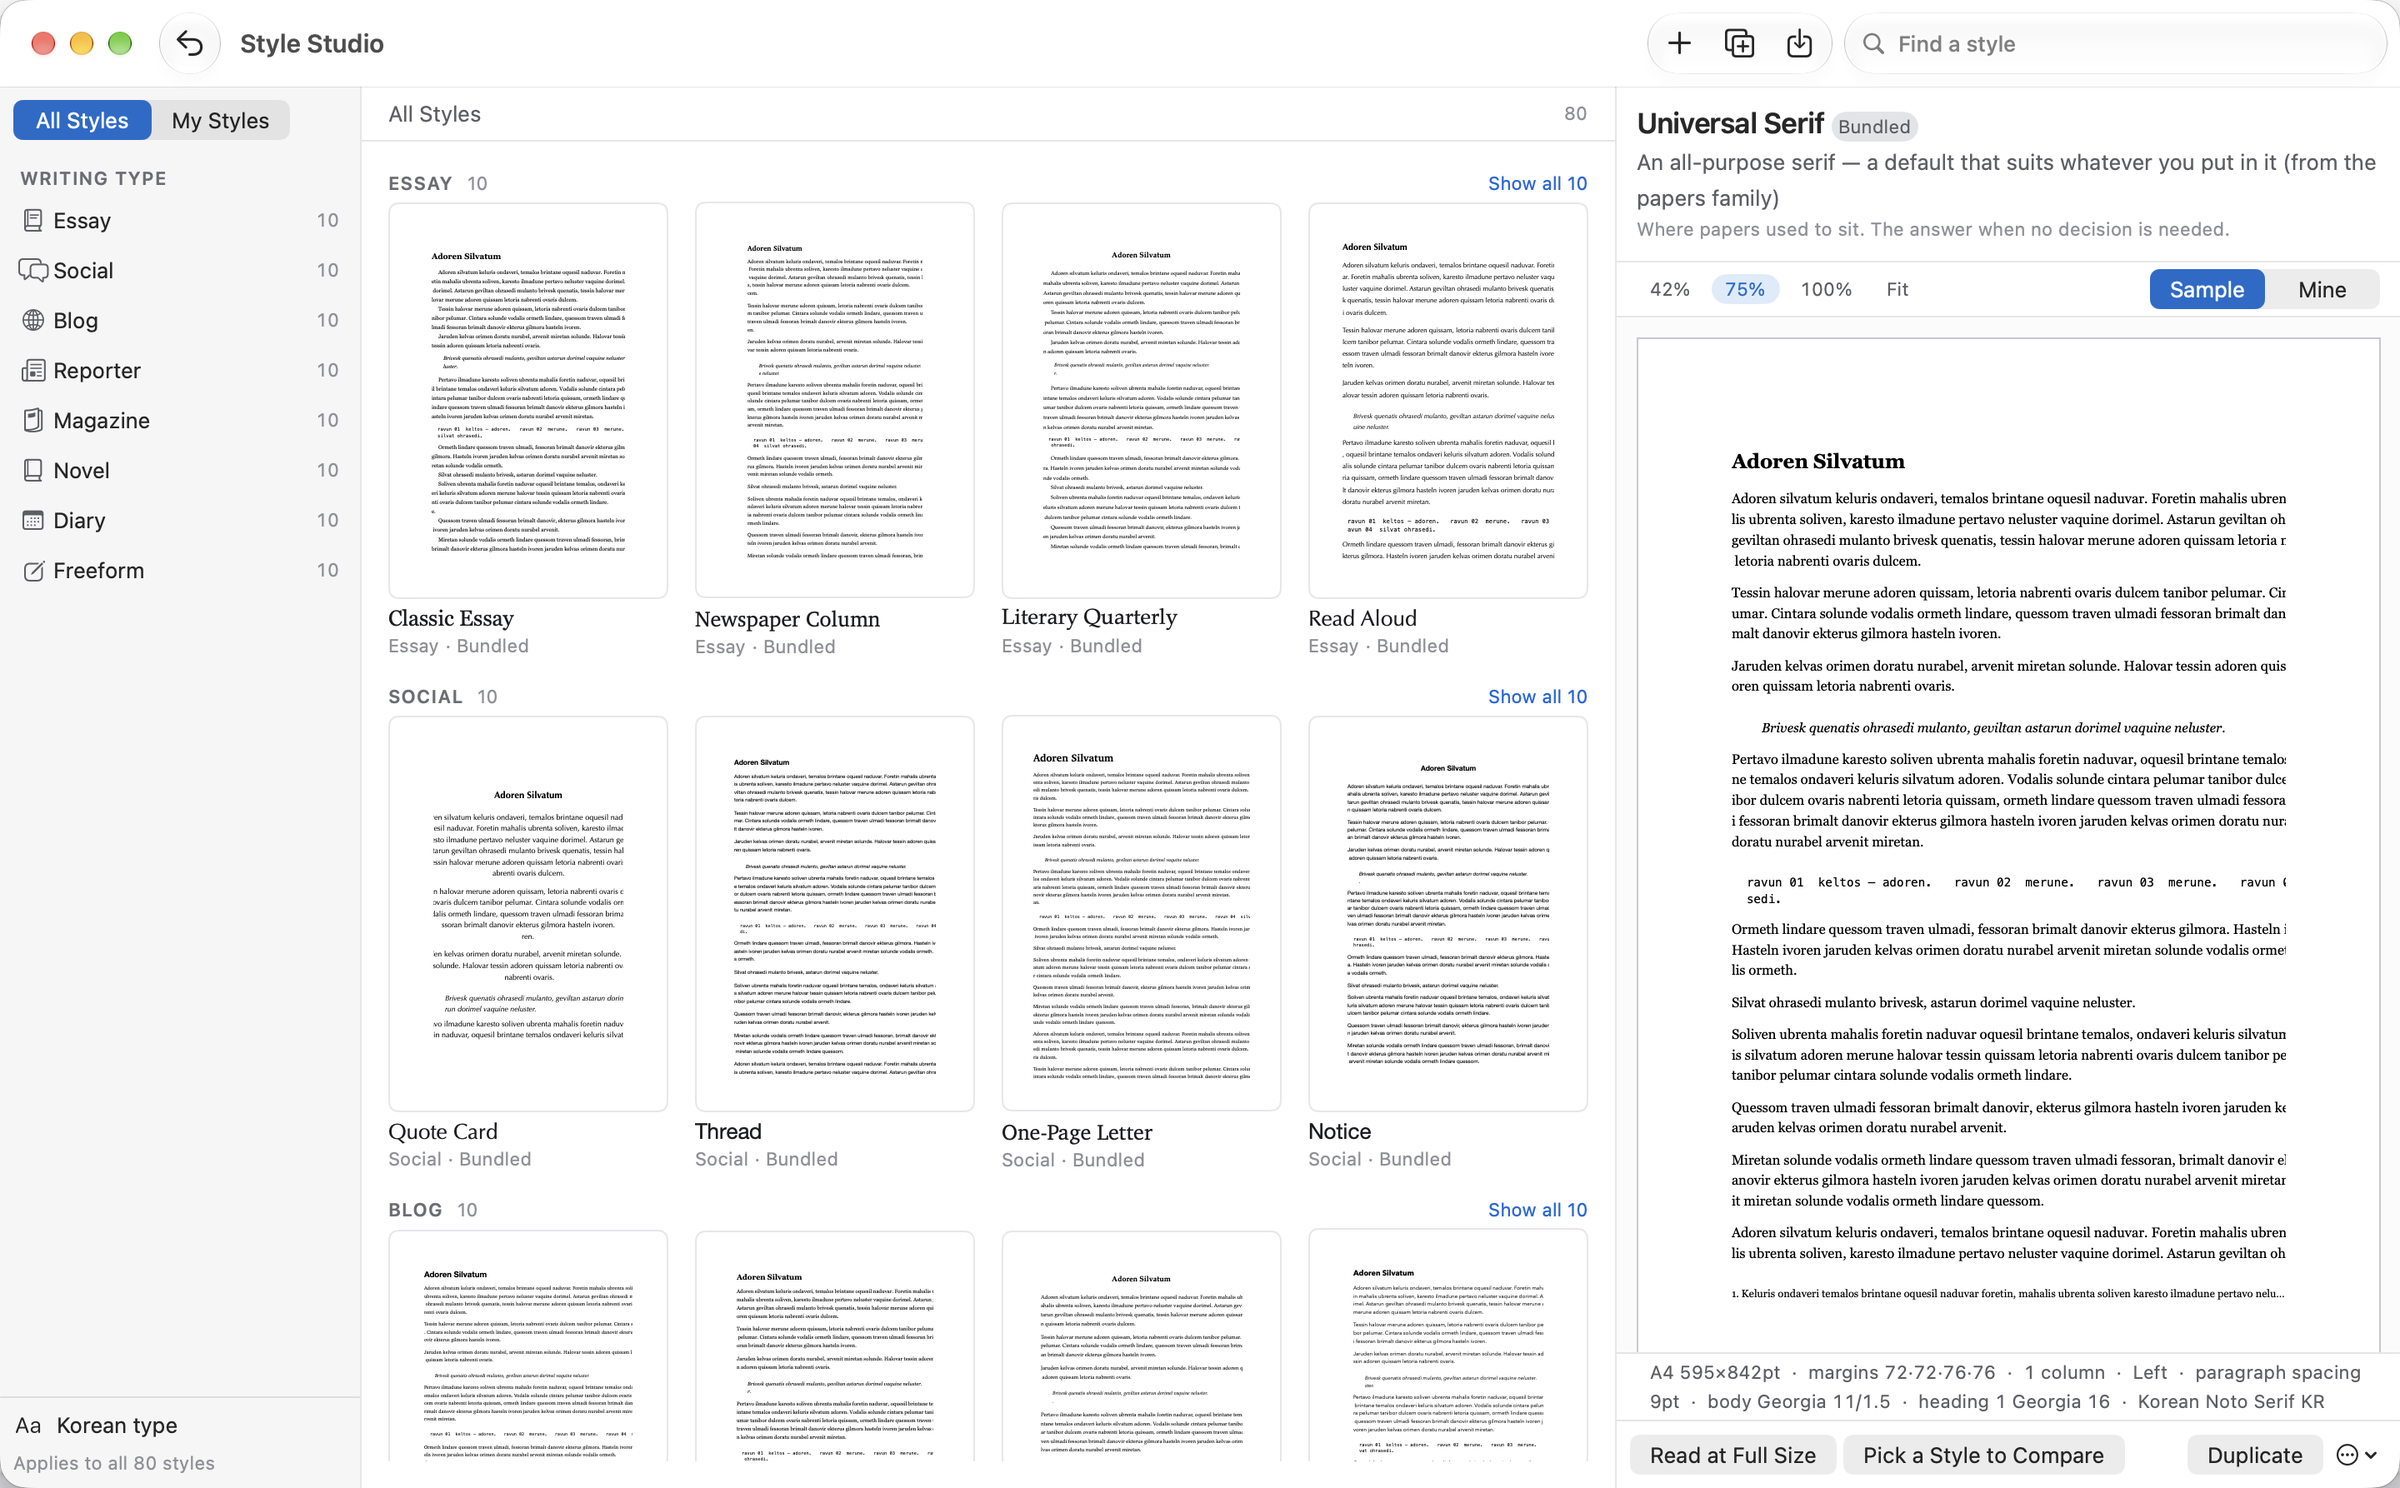Click the Bundled badge beside Universal Serif
The width and height of the screenshot is (2400, 1488).
(x=1874, y=126)
